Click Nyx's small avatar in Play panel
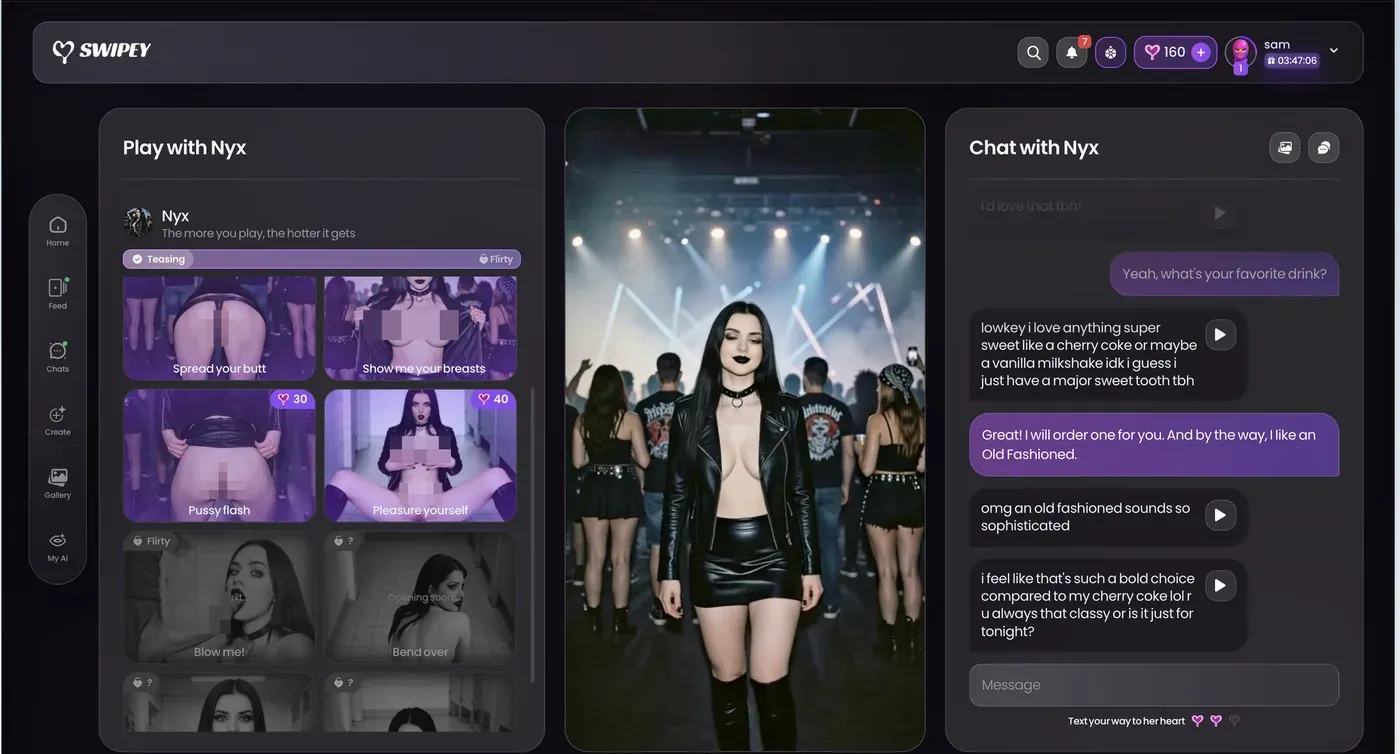The width and height of the screenshot is (1400, 754). click(x=138, y=222)
